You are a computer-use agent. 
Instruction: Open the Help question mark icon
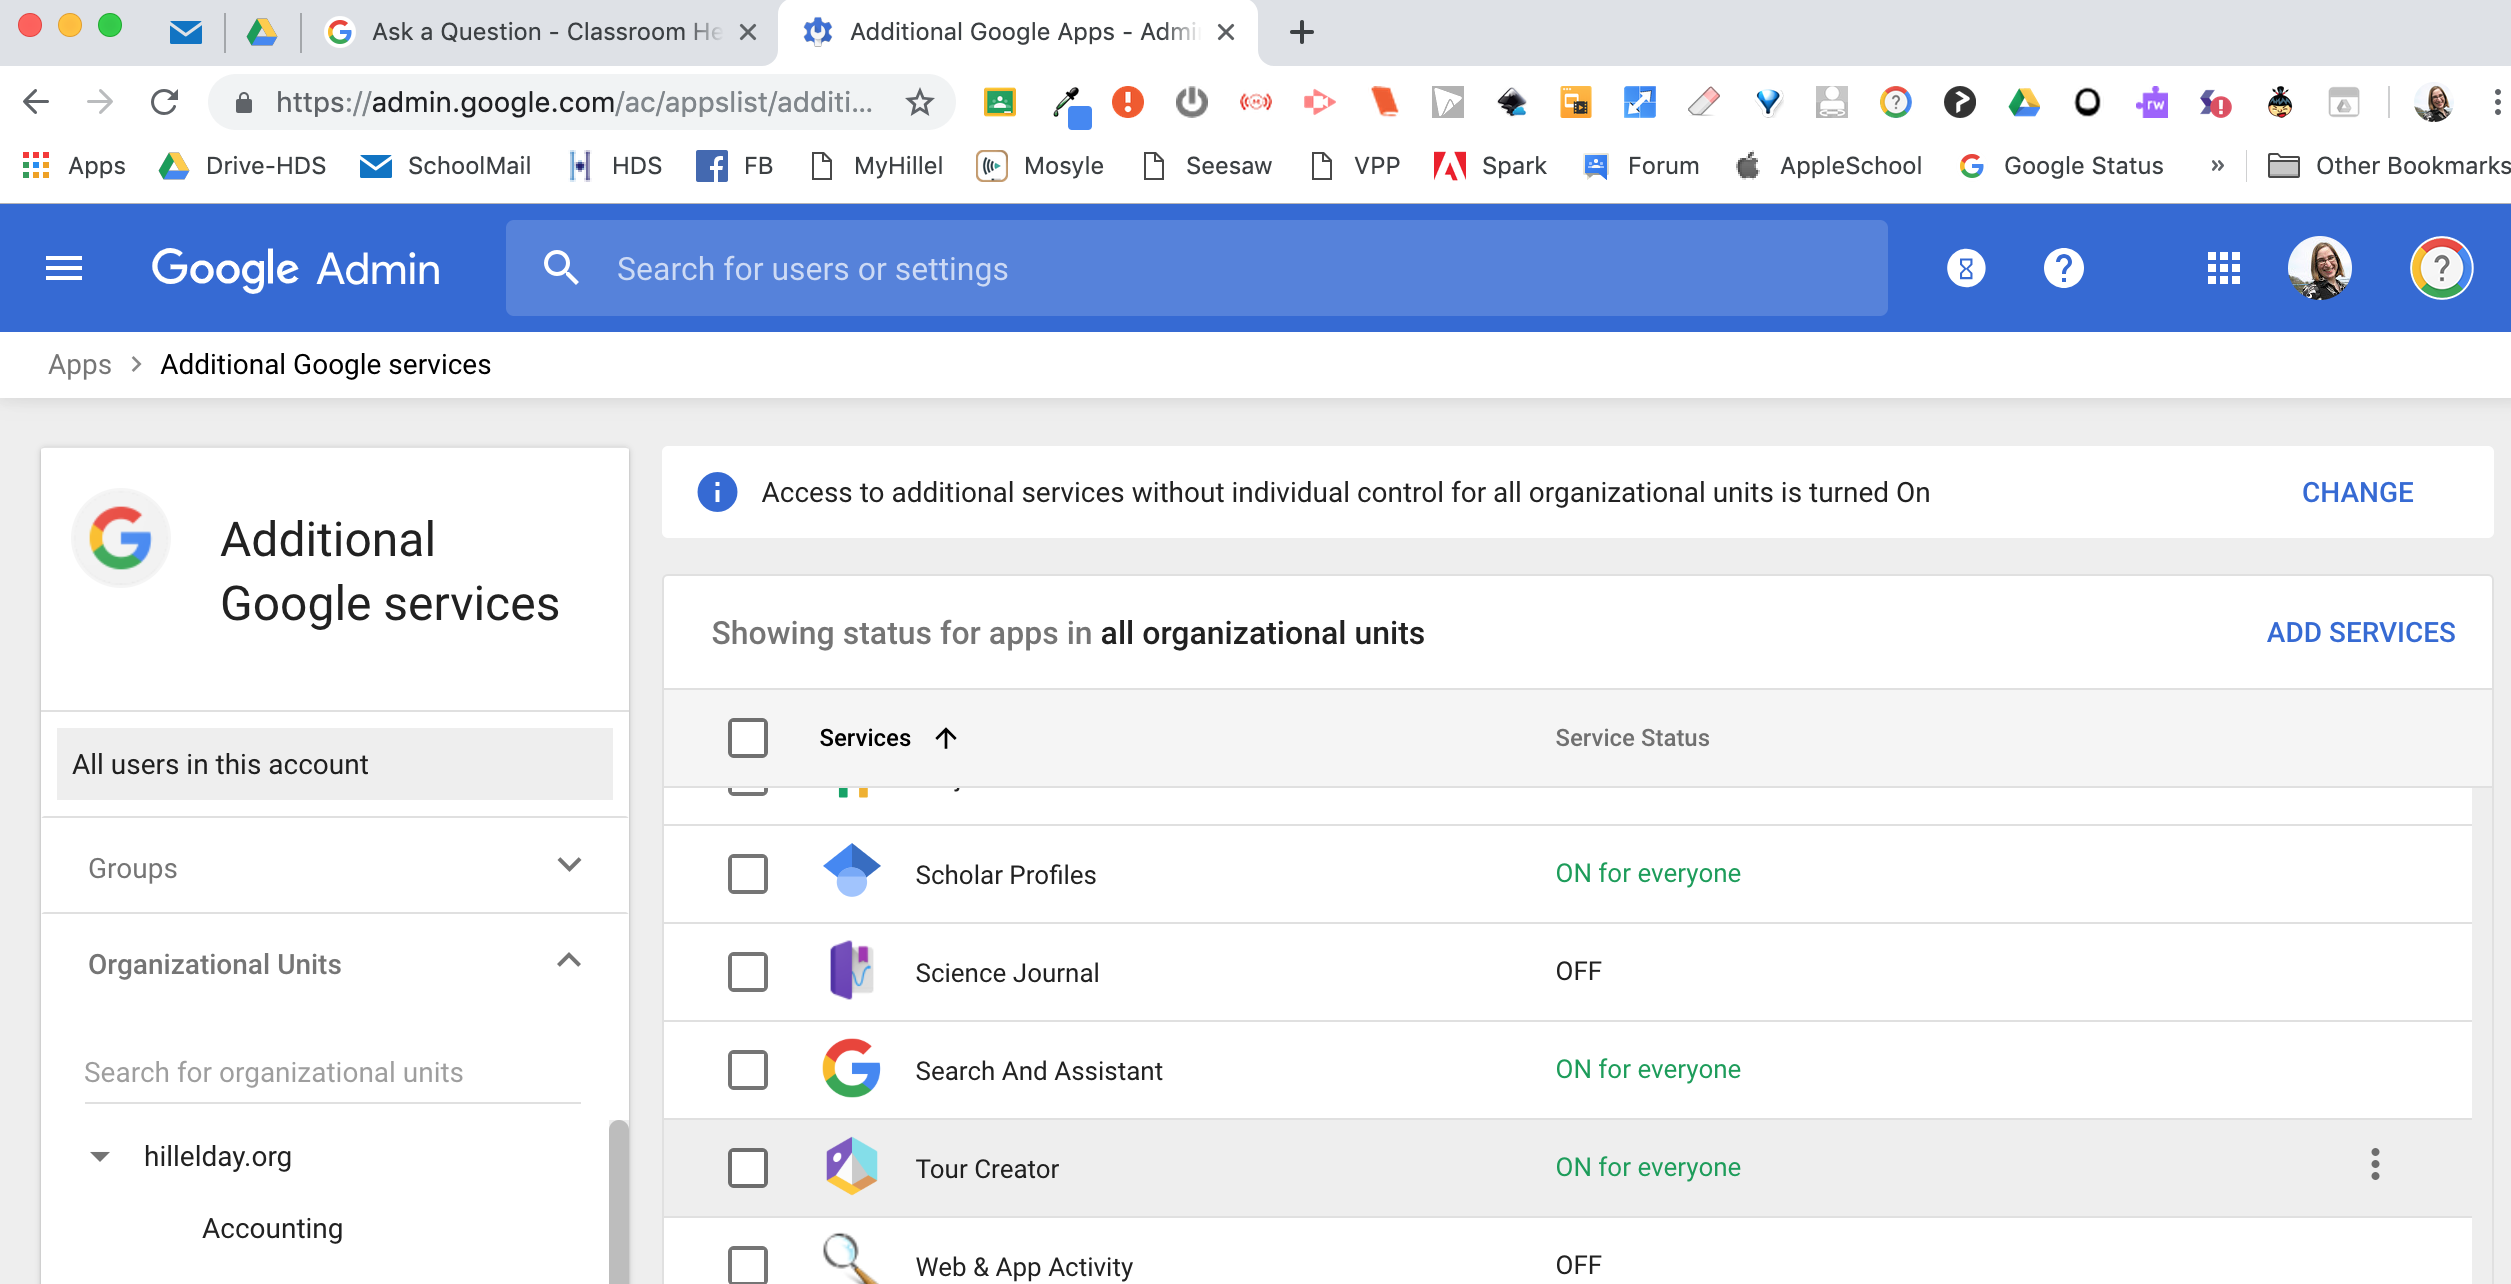[x=2063, y=268]
